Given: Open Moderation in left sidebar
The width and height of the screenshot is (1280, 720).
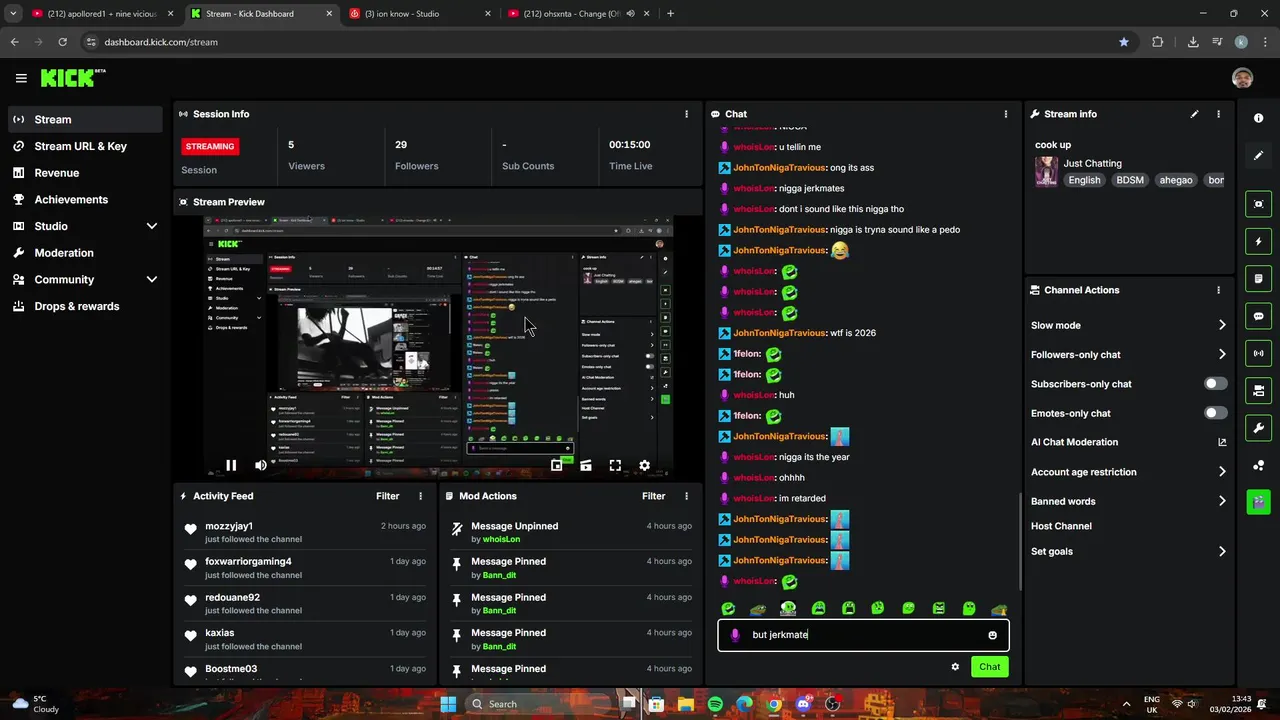Looking at the screenshot, I should 85,253.
